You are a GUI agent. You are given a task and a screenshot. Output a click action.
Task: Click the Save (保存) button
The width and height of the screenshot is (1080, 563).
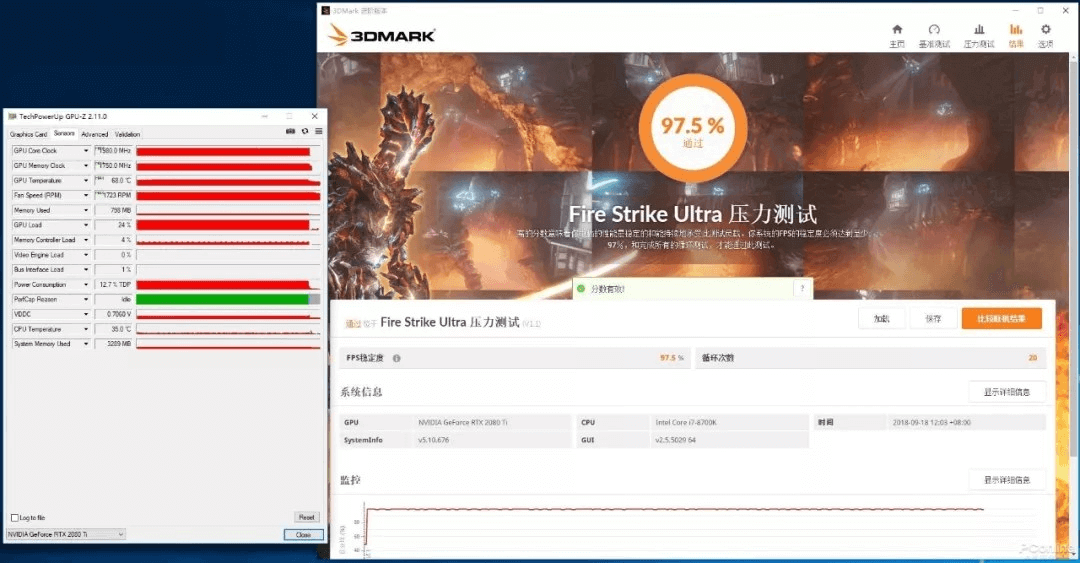pos(933,318)
